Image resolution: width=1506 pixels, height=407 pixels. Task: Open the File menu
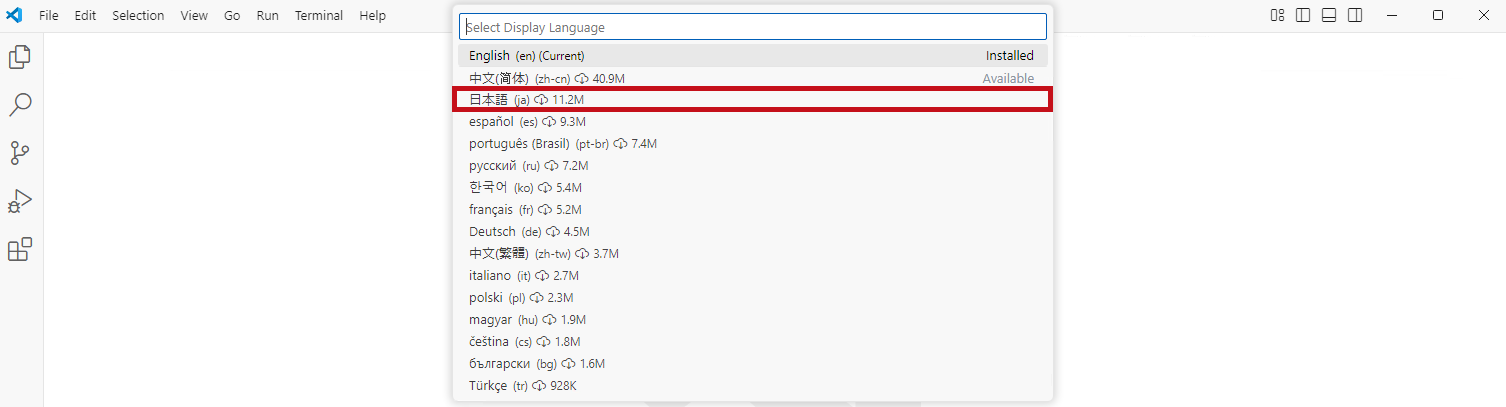(x=49, y=16)
